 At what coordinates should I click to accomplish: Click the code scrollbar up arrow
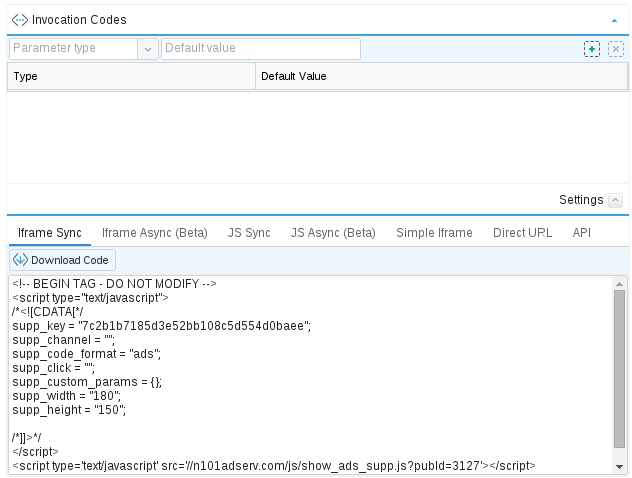click(619, 284)
